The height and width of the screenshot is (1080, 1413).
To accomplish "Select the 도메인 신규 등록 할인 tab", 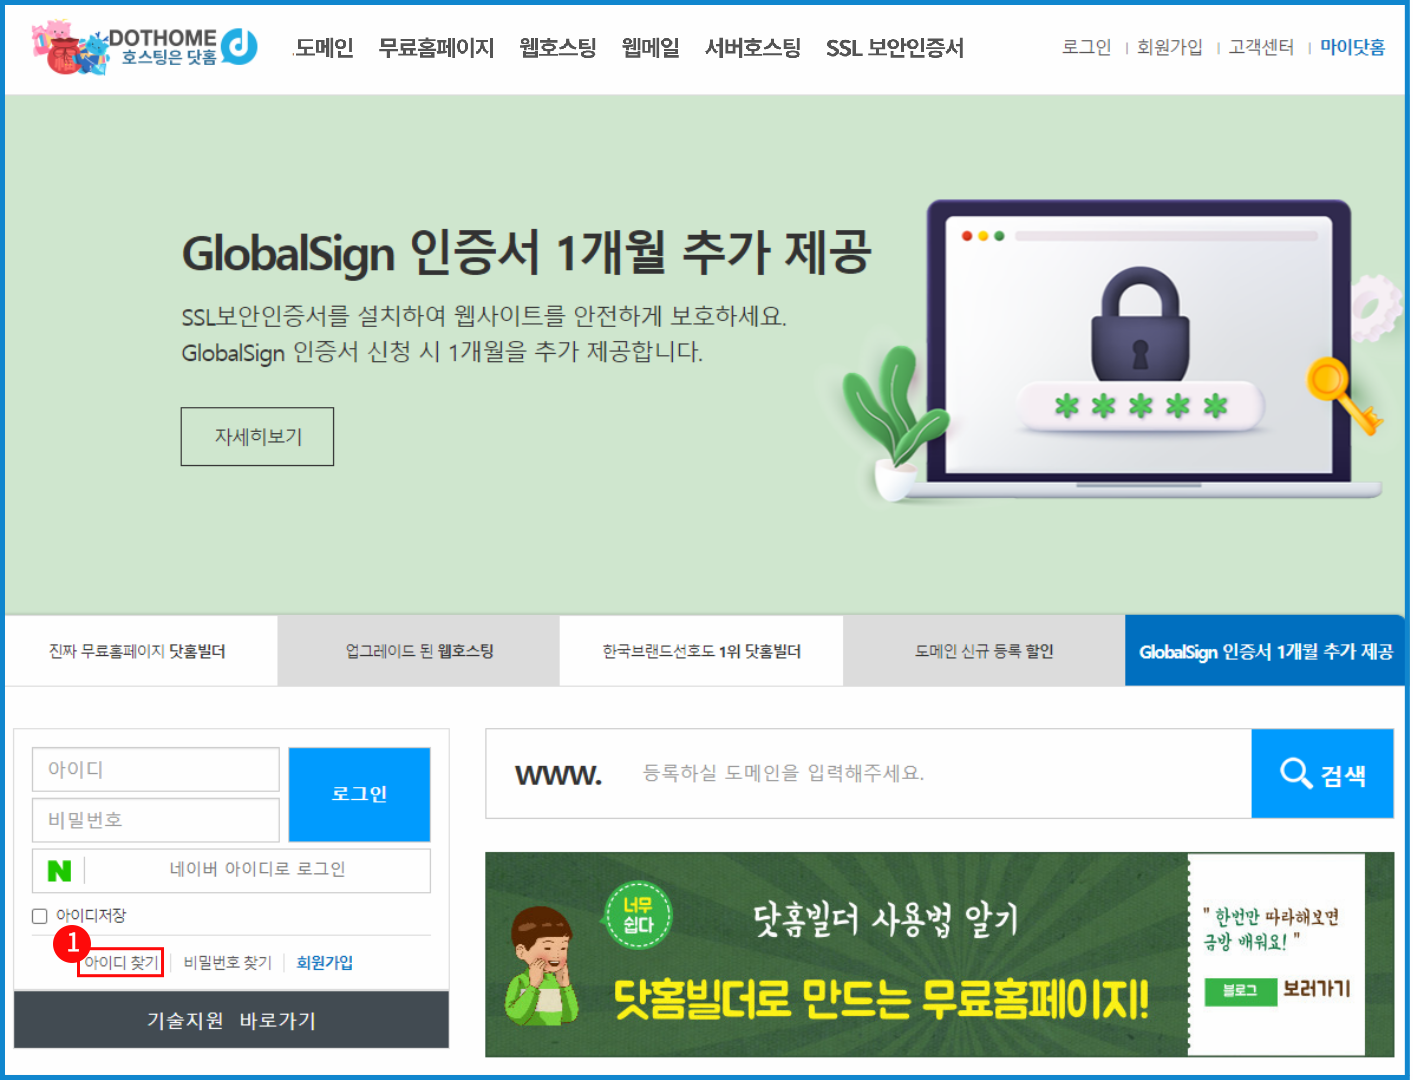I will point(984,652).
